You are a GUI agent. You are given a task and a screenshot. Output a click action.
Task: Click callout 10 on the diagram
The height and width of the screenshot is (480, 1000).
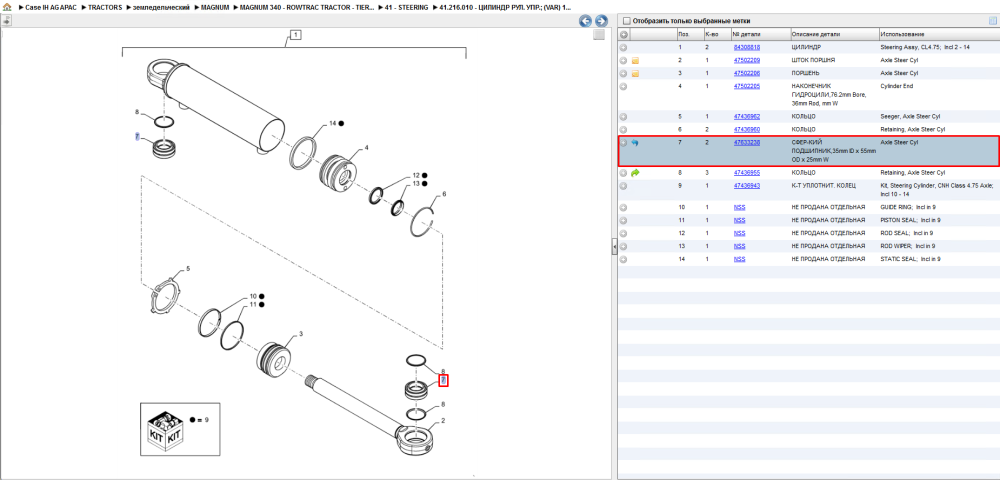pos(253,296)
